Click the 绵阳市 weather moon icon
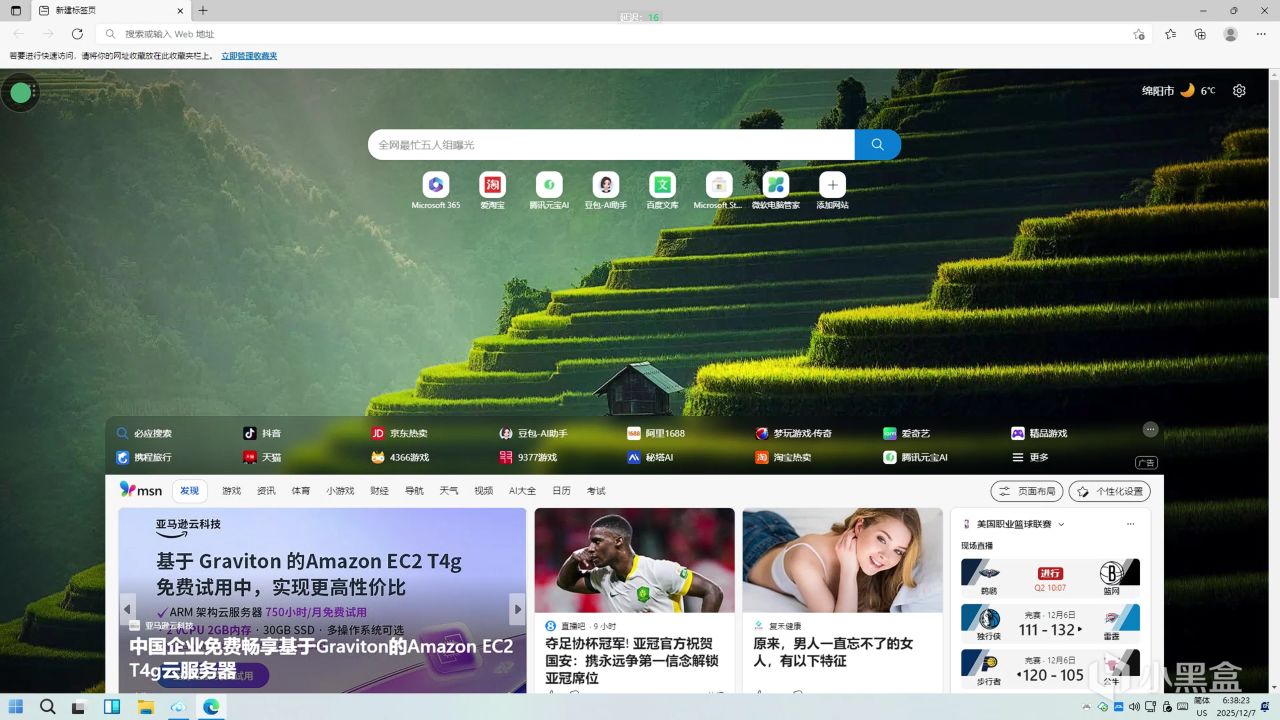This screenshot has width=1280, height=720. (1187, 90)
